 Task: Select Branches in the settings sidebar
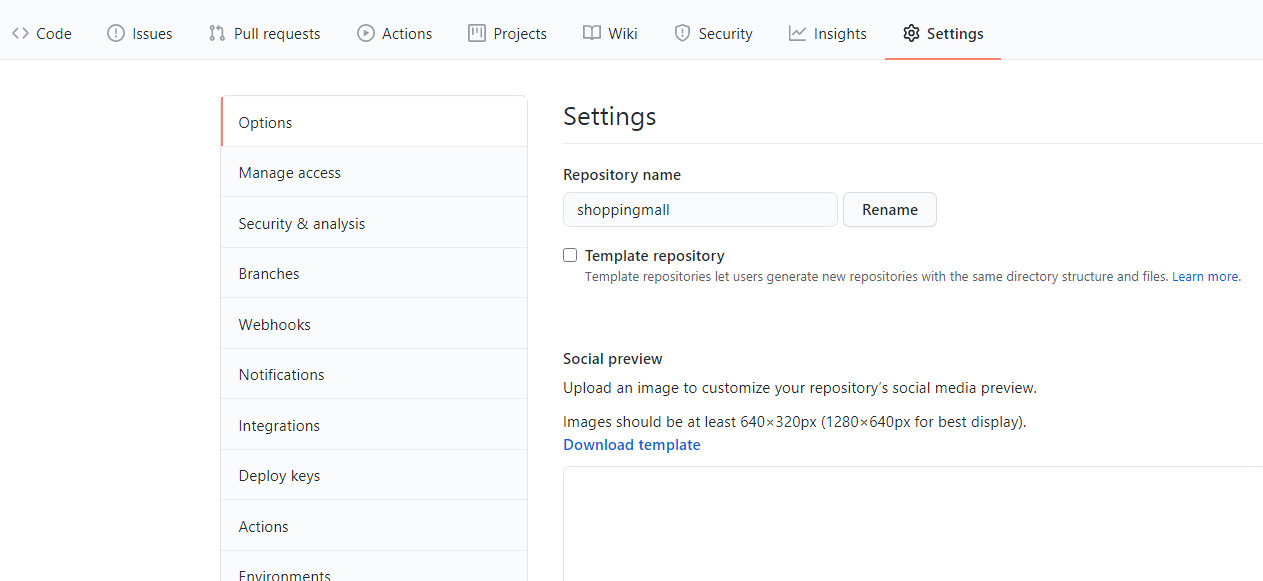click(269, 274)
